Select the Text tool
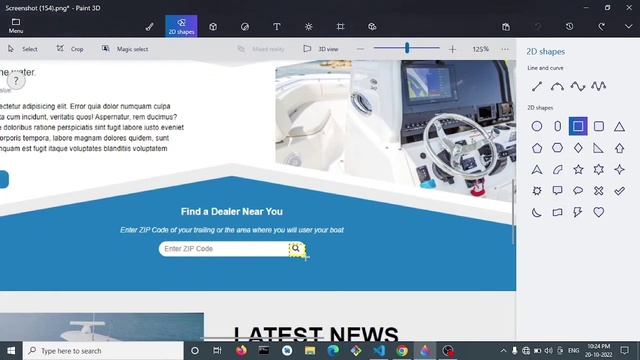This screenshot has height=360, width=640. (x=276, y=27)
